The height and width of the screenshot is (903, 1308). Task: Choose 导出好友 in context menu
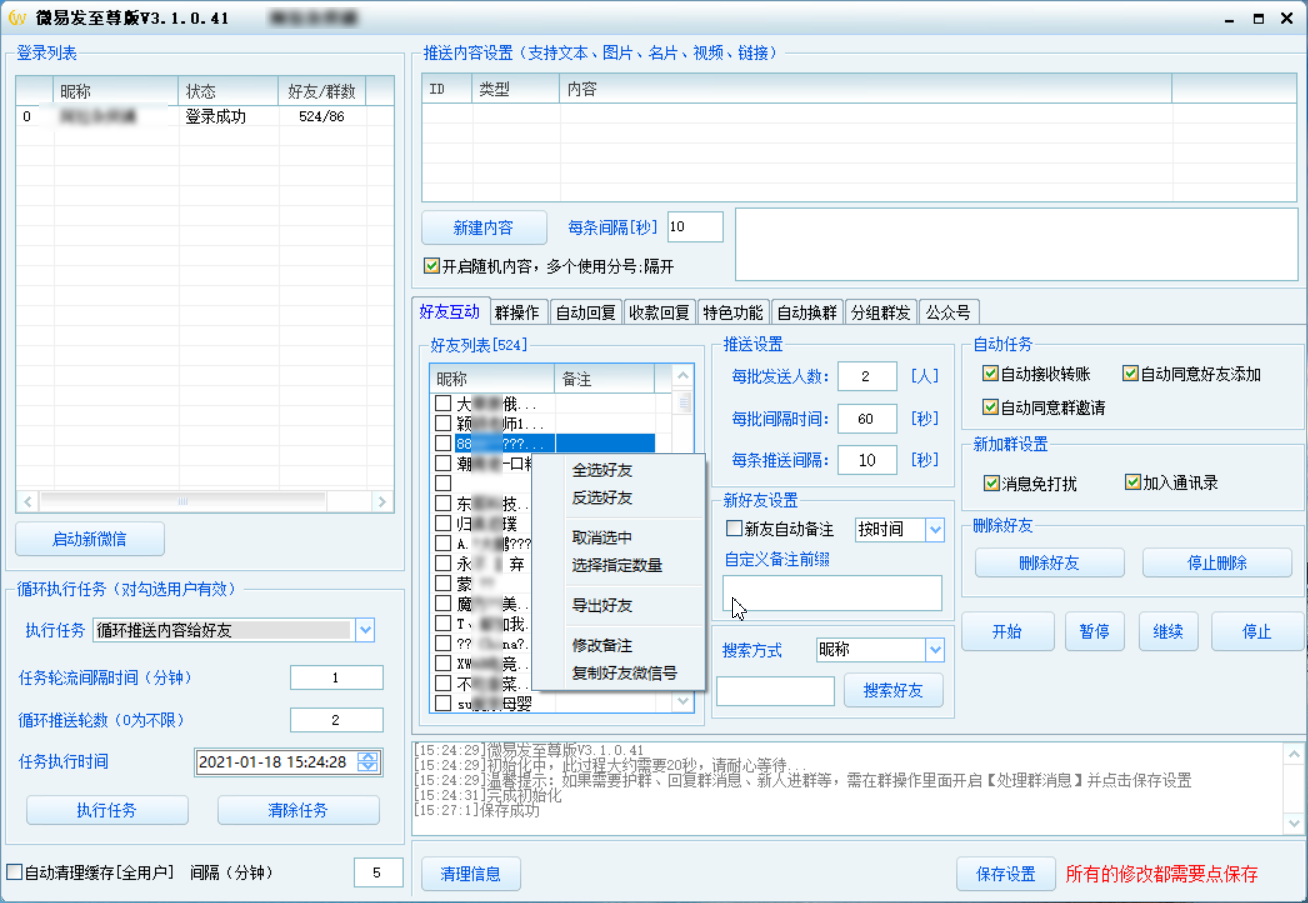tap(602, 606)
